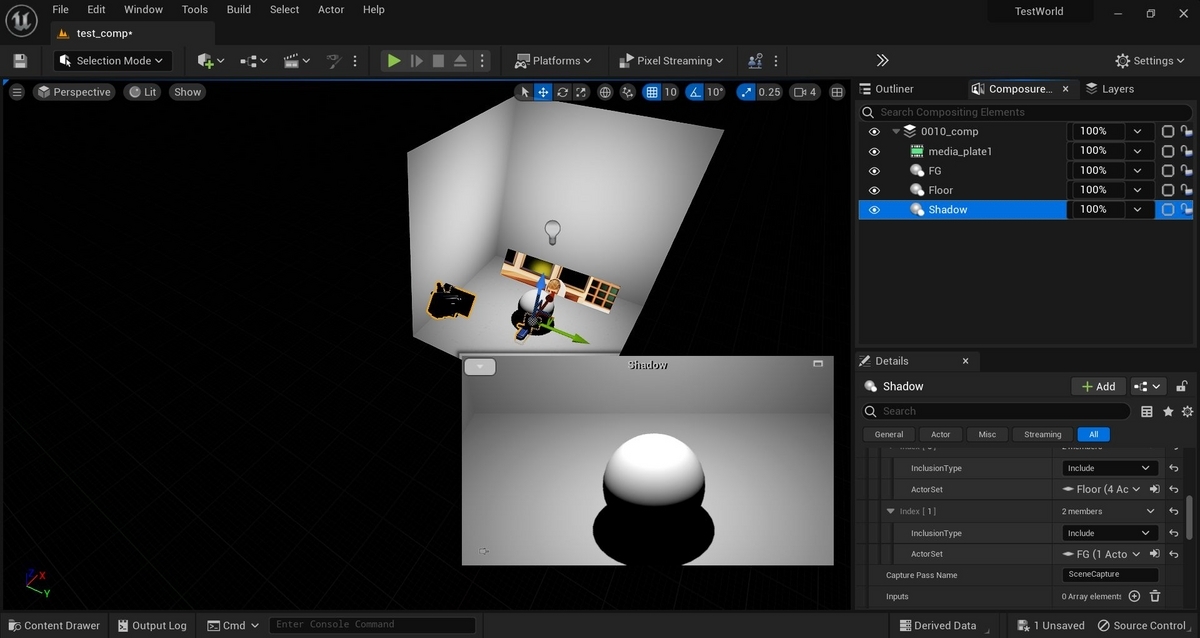Select the translate gizmo tool in viewport

[x=543, y=92]
